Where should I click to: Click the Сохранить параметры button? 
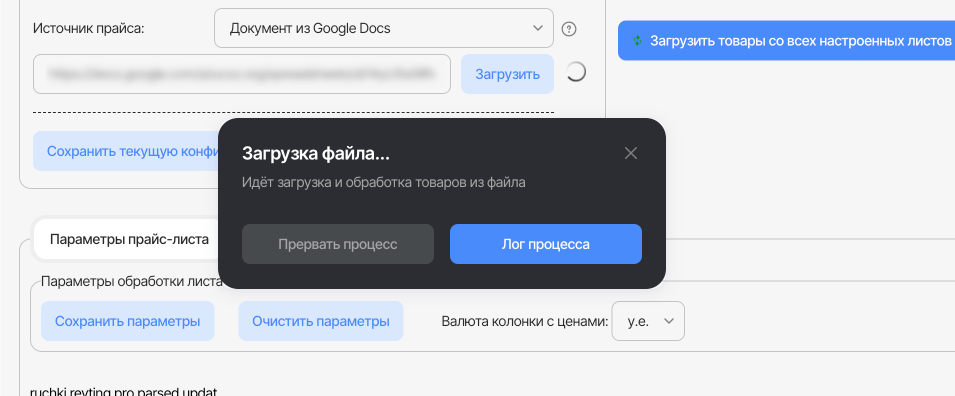[128, 321]
